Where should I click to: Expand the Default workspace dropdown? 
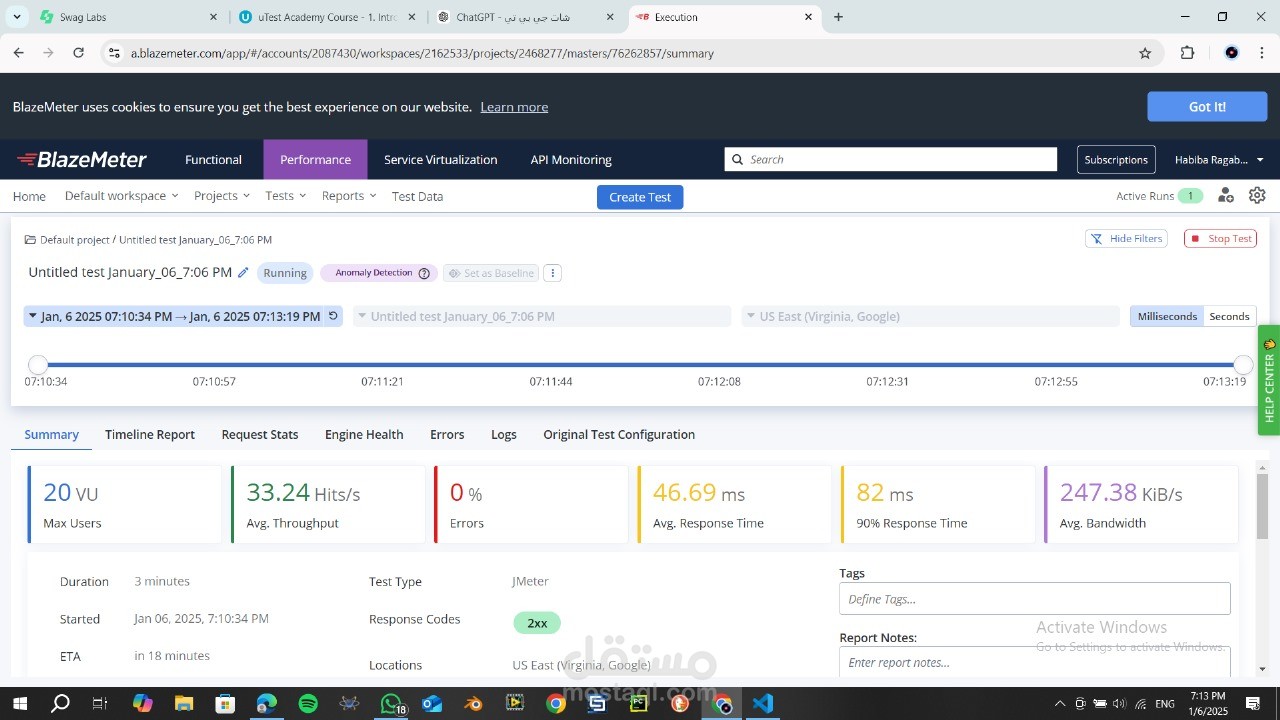tap(121, 196)
